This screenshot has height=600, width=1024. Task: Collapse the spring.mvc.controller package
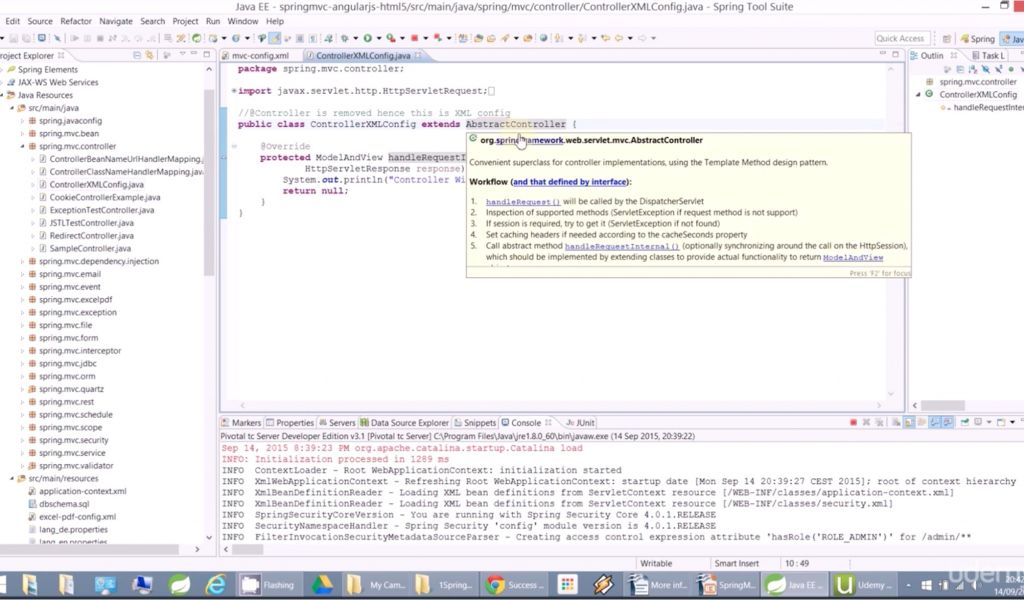point(21,146)
